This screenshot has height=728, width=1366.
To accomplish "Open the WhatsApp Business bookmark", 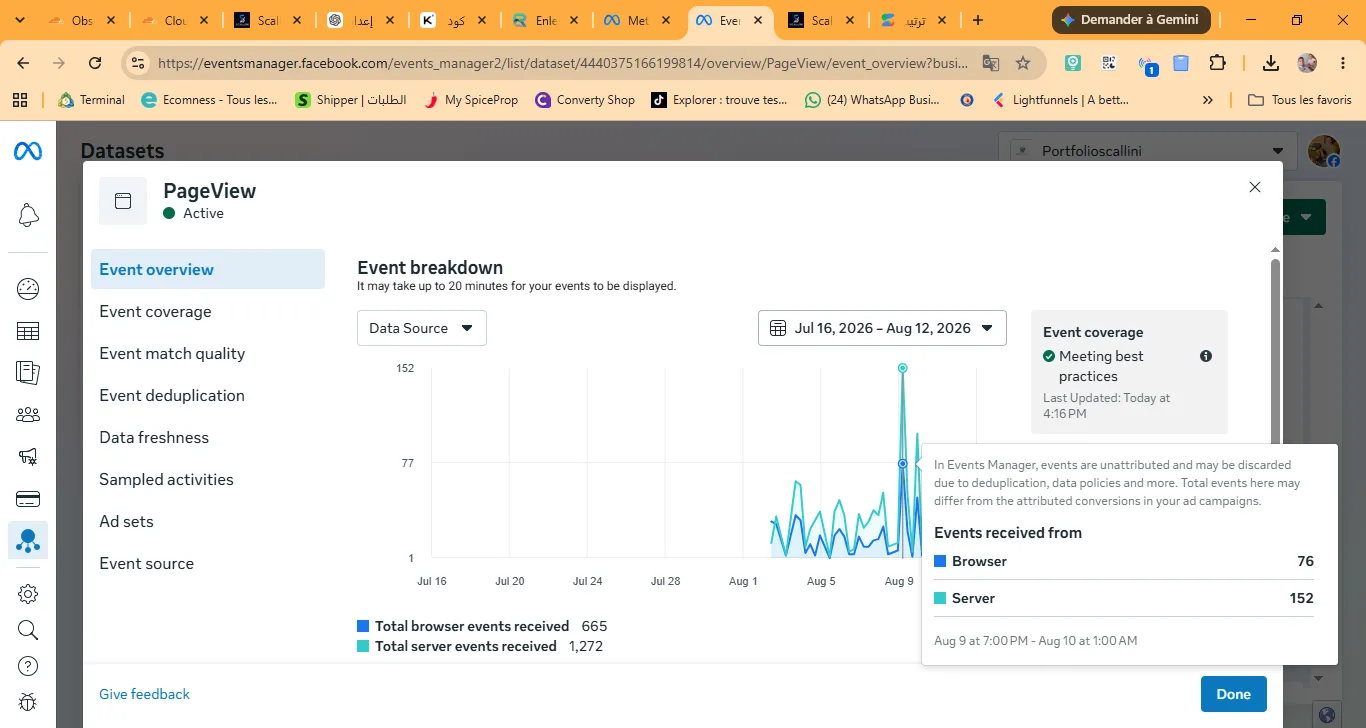I will click(872, 100).
